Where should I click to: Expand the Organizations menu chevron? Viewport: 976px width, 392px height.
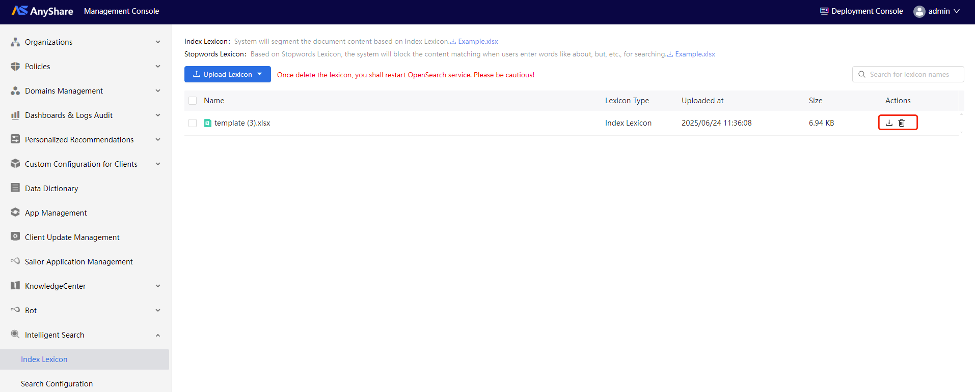pos(158,42)
